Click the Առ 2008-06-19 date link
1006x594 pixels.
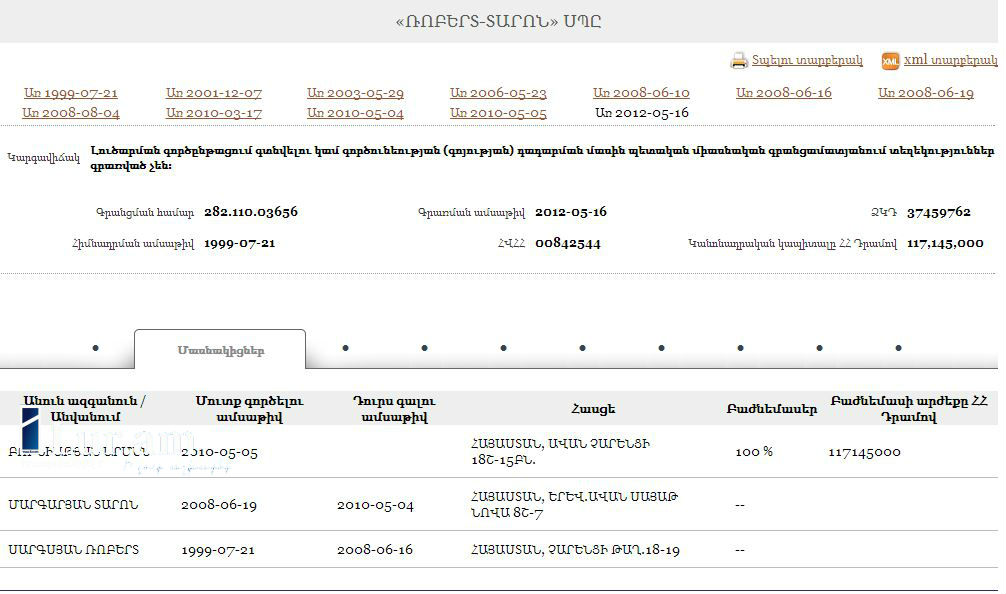point(926,93)
